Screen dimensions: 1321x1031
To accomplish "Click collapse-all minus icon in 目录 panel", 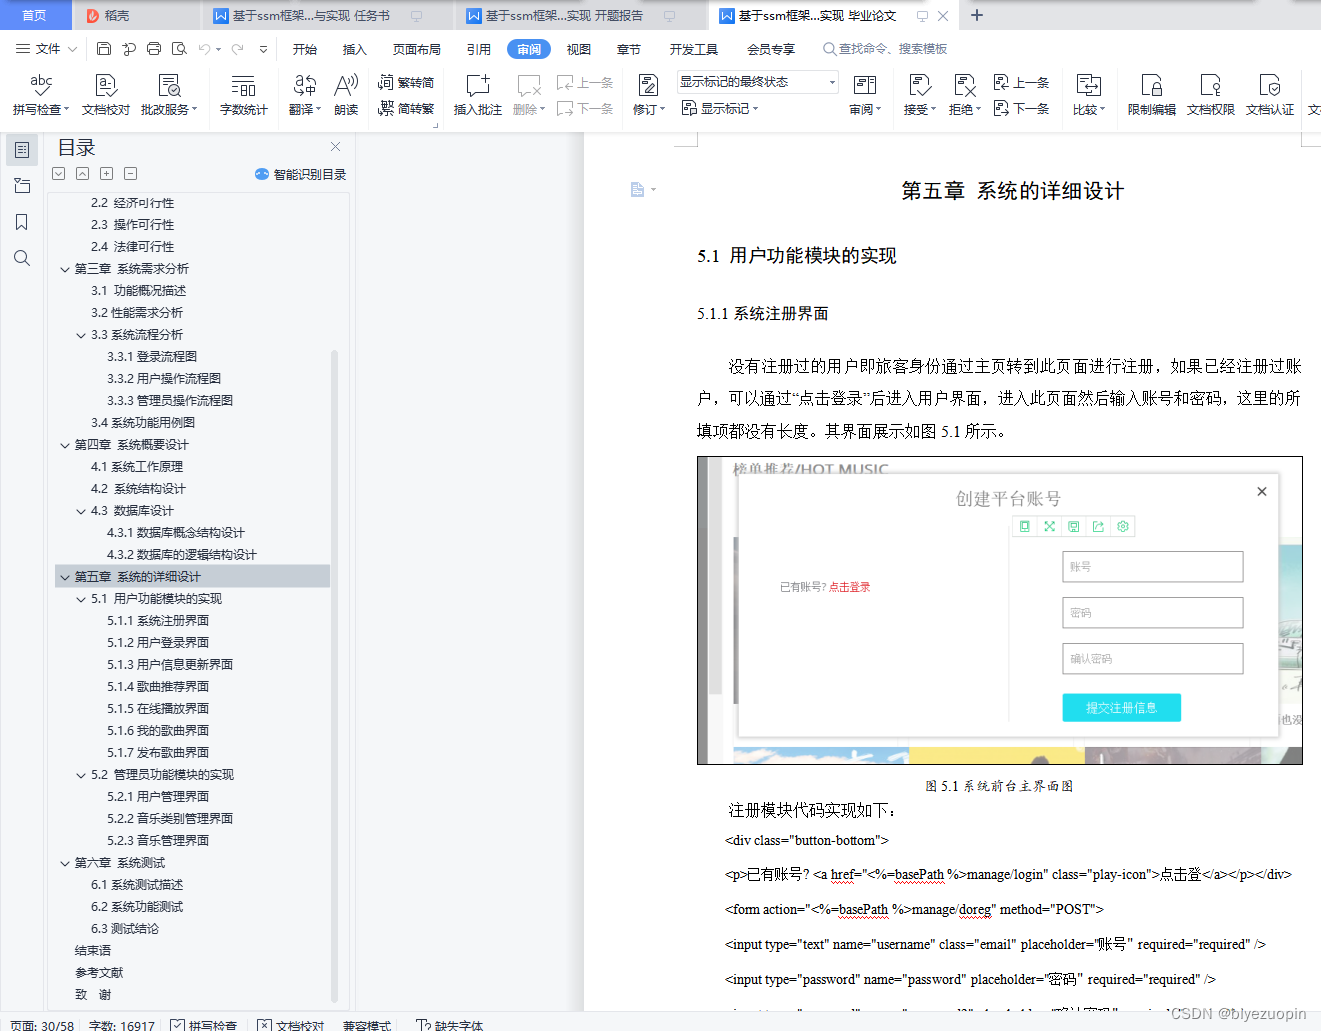I will coord(130,173).
